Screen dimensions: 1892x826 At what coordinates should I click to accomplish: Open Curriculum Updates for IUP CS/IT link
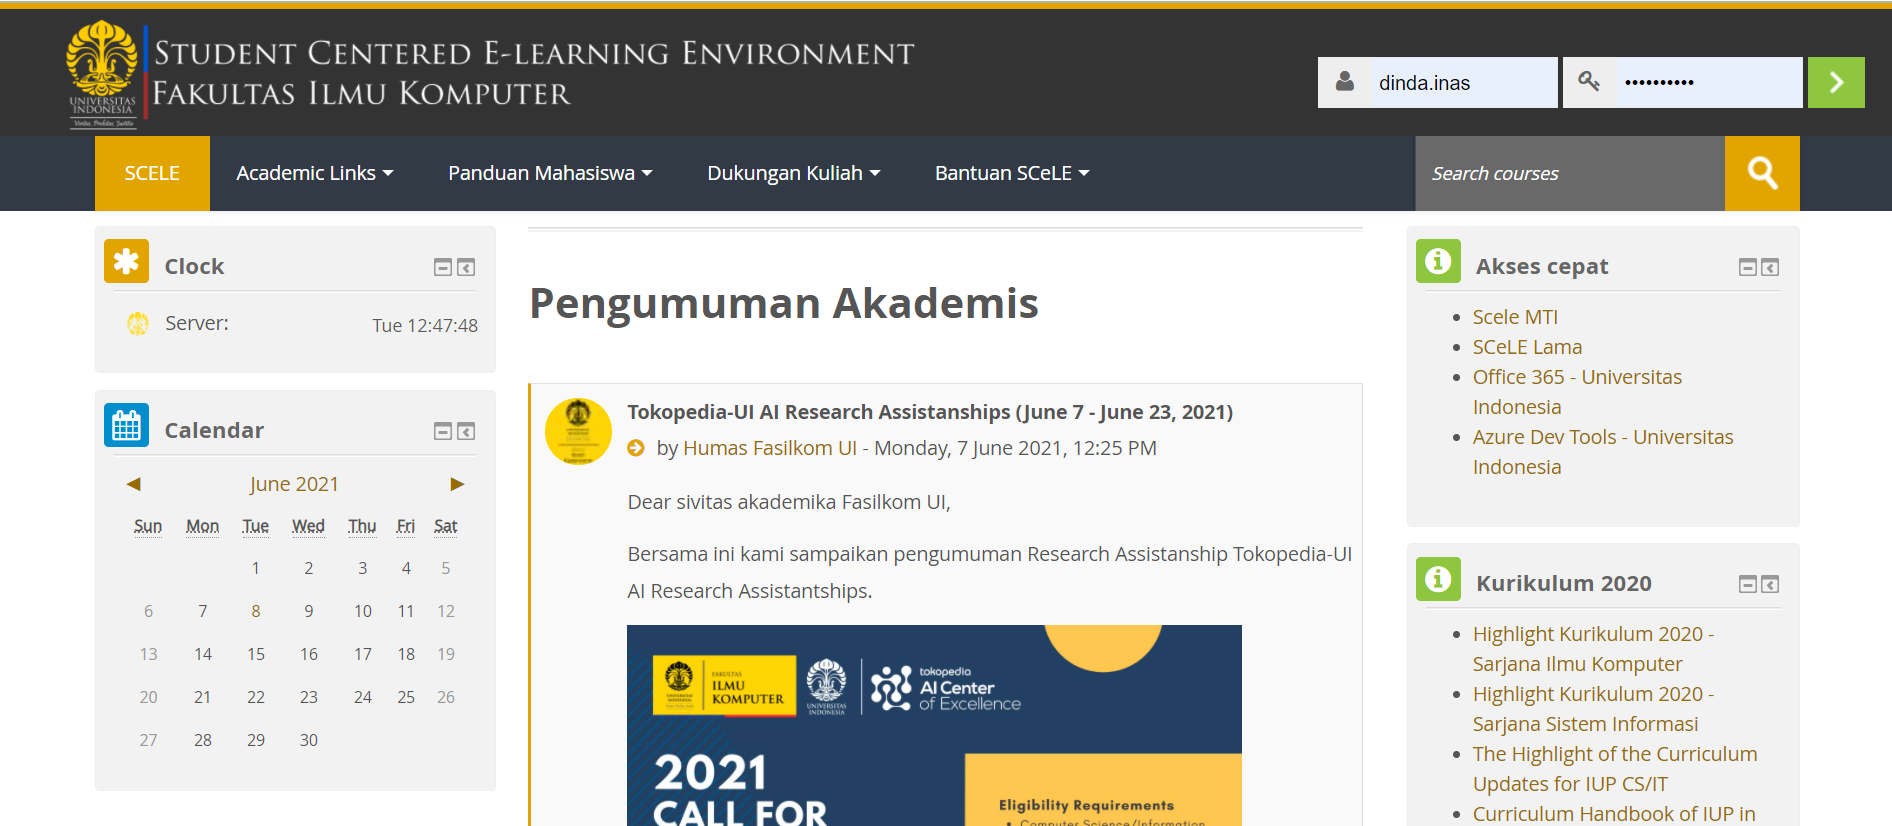pyautogui.click(x=1615, y=769)
